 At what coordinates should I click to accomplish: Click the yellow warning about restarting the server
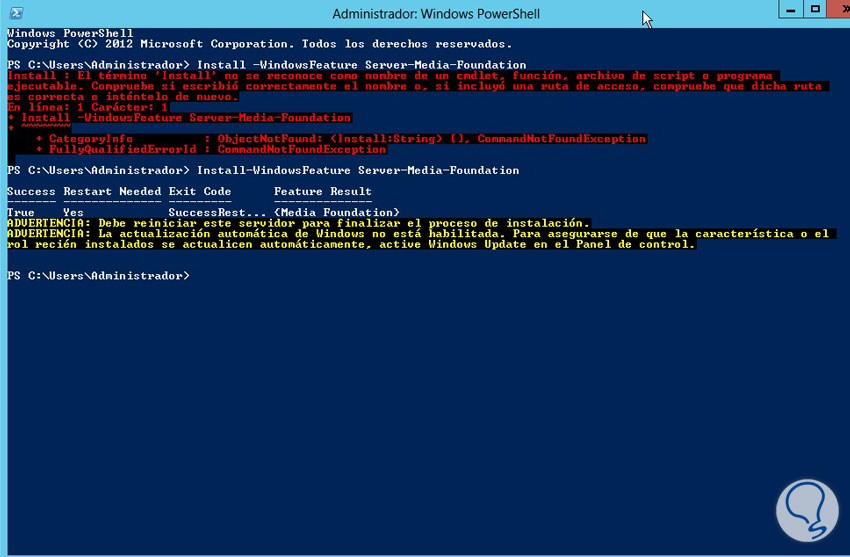[299, 223]
